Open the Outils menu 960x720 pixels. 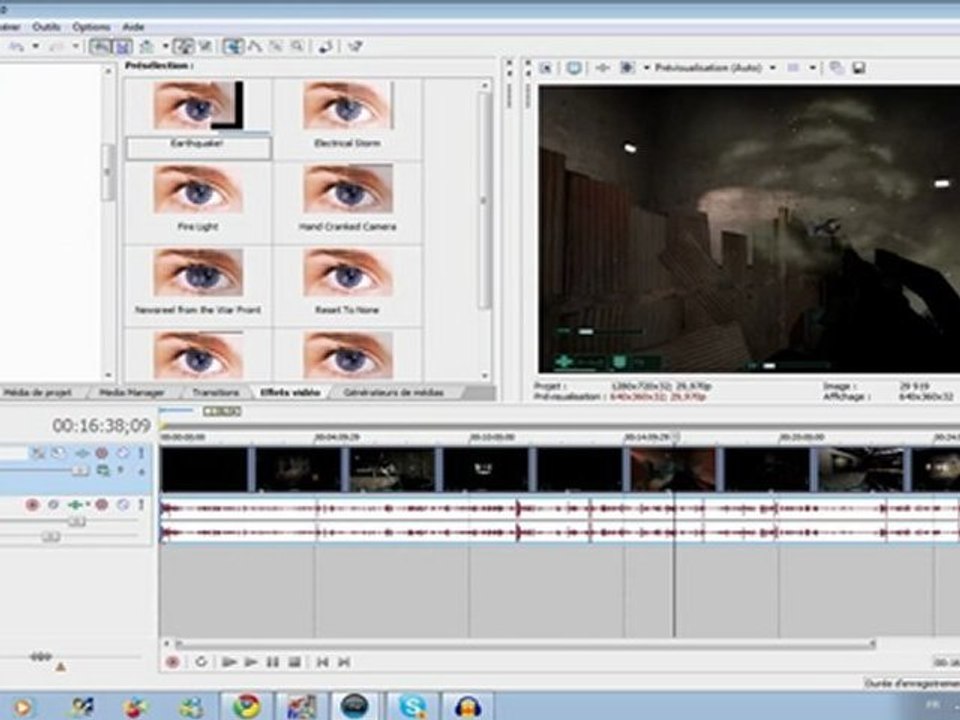[46, 27]
